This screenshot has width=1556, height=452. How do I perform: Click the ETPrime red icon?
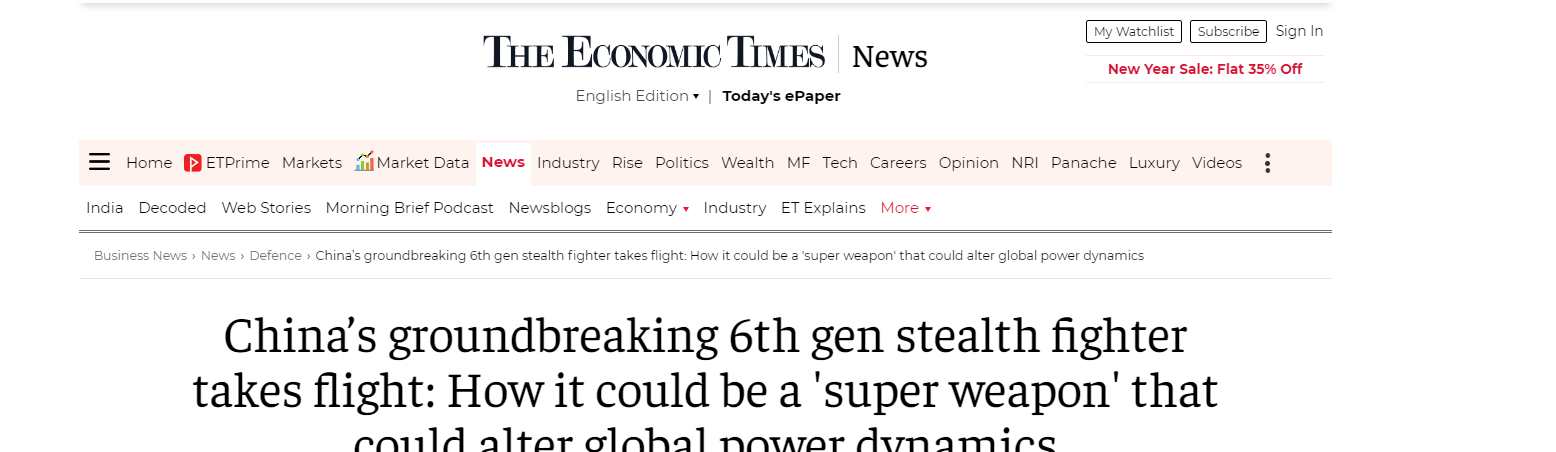tap(193, 163)
